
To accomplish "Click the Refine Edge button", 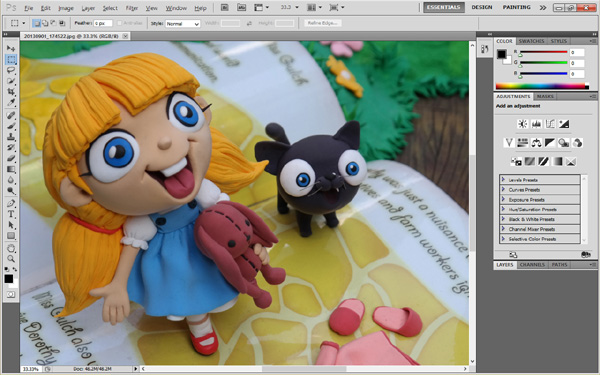I will pos(322,23).
